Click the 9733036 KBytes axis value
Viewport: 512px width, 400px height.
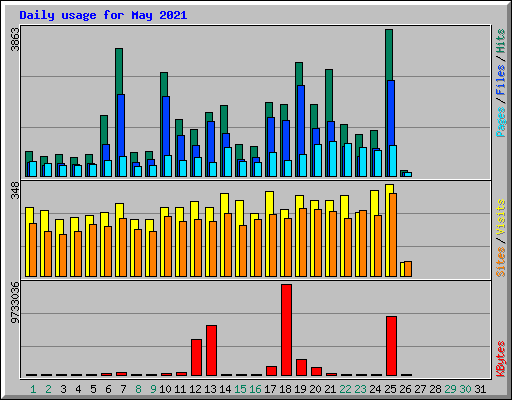pyautogui.click(x=15, y=303)
